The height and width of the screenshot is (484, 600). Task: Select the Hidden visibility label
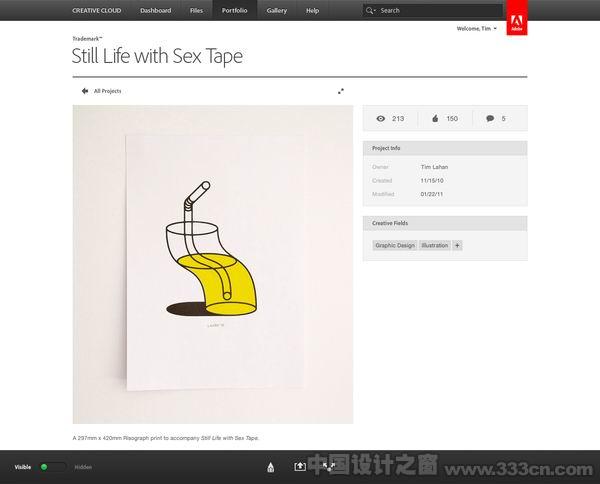[x=83, y=467]
